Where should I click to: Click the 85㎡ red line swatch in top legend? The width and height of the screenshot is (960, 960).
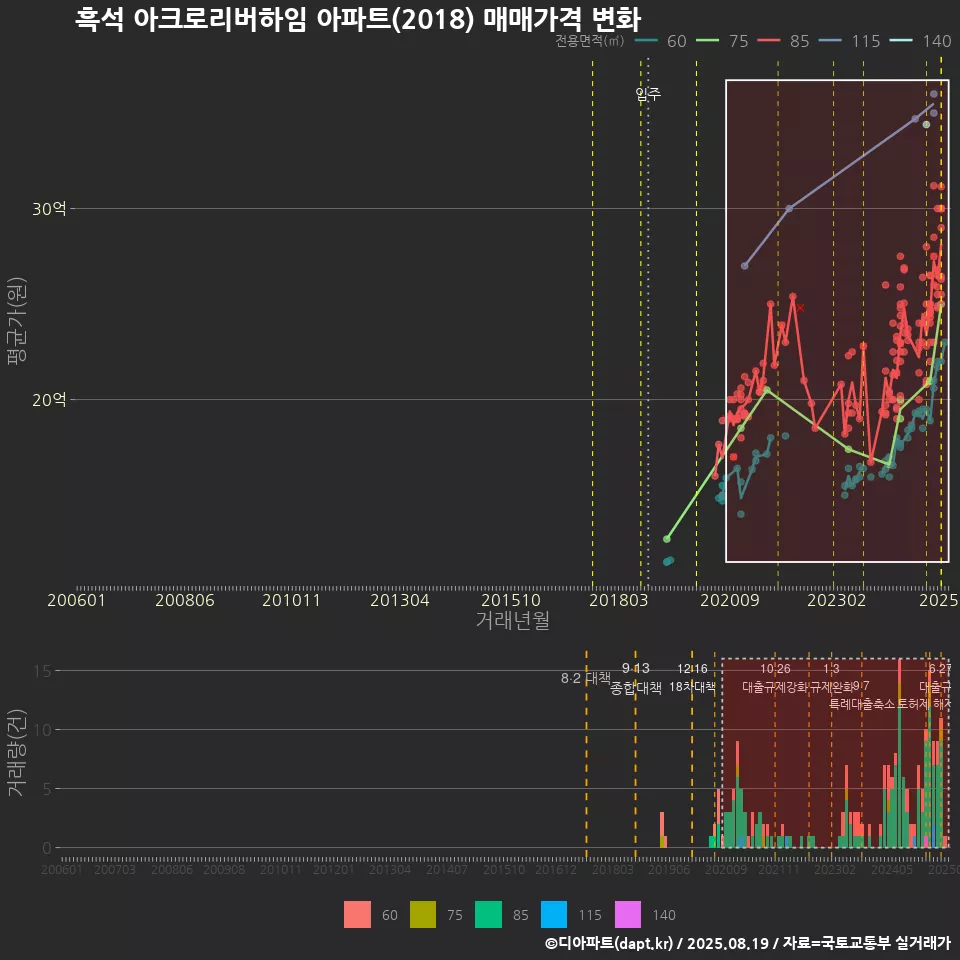tap(769, 41)
